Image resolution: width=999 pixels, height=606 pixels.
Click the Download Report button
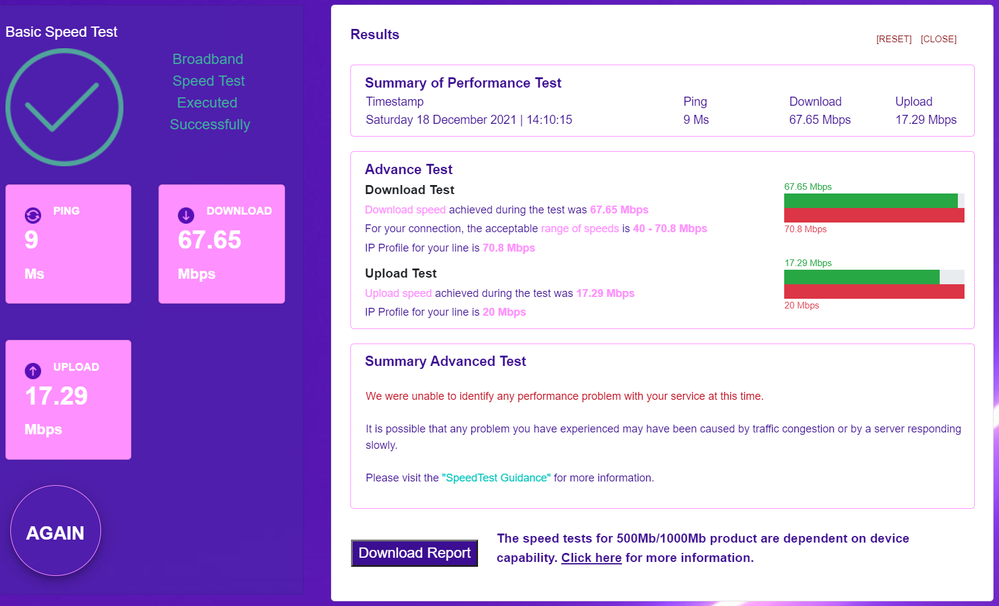[x=414, y=553]
